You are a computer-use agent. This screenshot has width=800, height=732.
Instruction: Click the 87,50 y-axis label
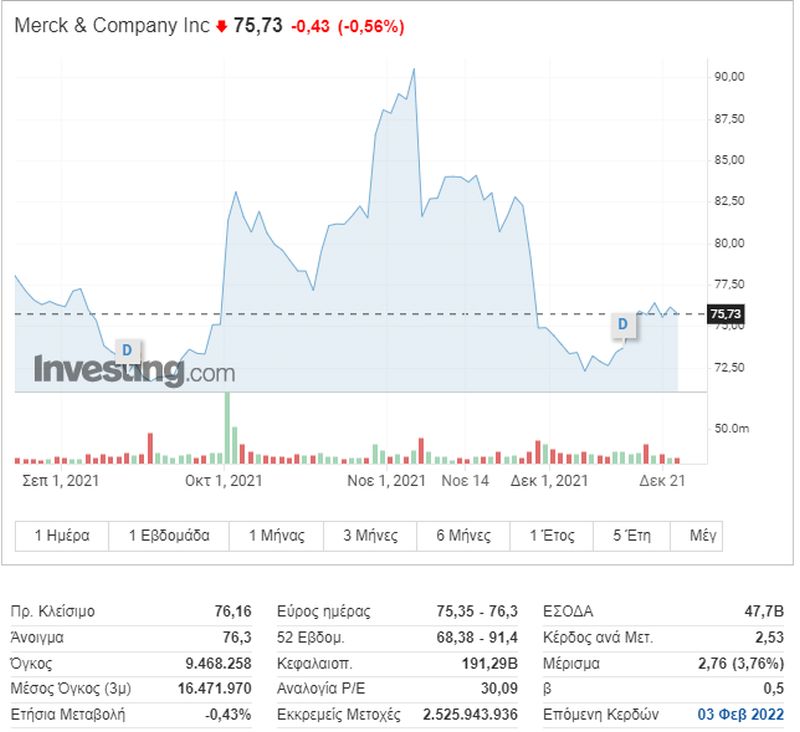pyautogui.click(x=729, y=119)
